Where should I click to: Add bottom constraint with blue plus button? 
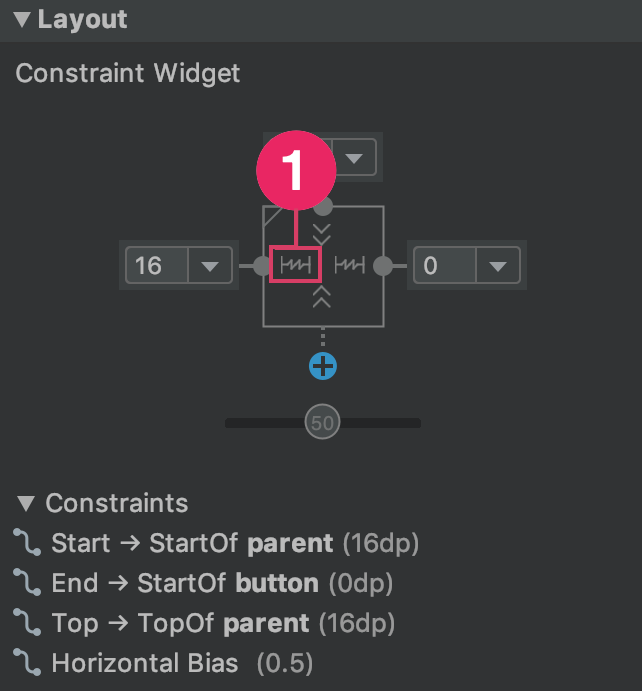[x=323, y=366]
